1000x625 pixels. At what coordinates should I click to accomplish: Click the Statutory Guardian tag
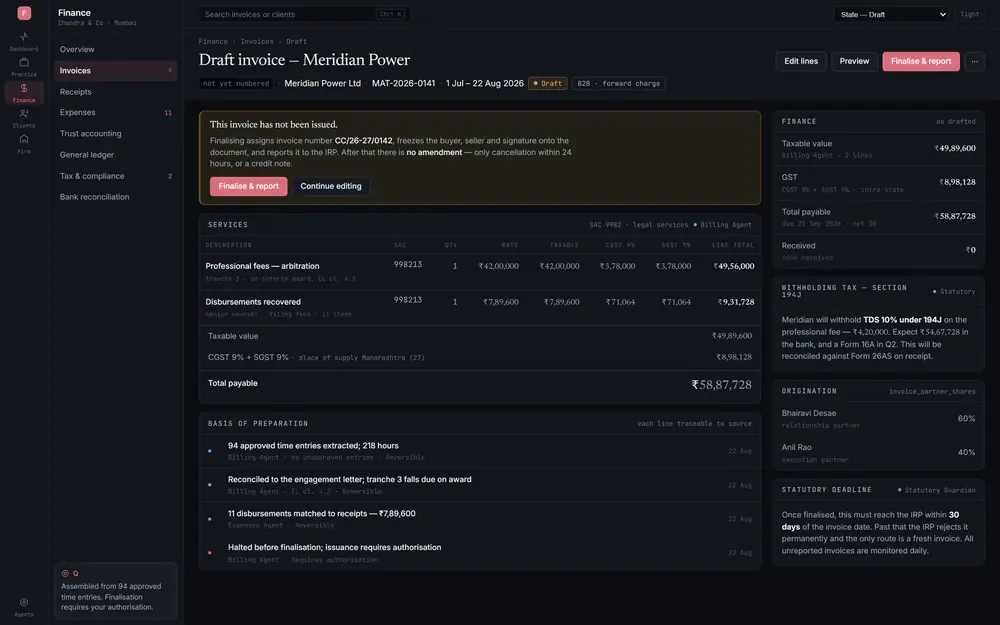936,490
